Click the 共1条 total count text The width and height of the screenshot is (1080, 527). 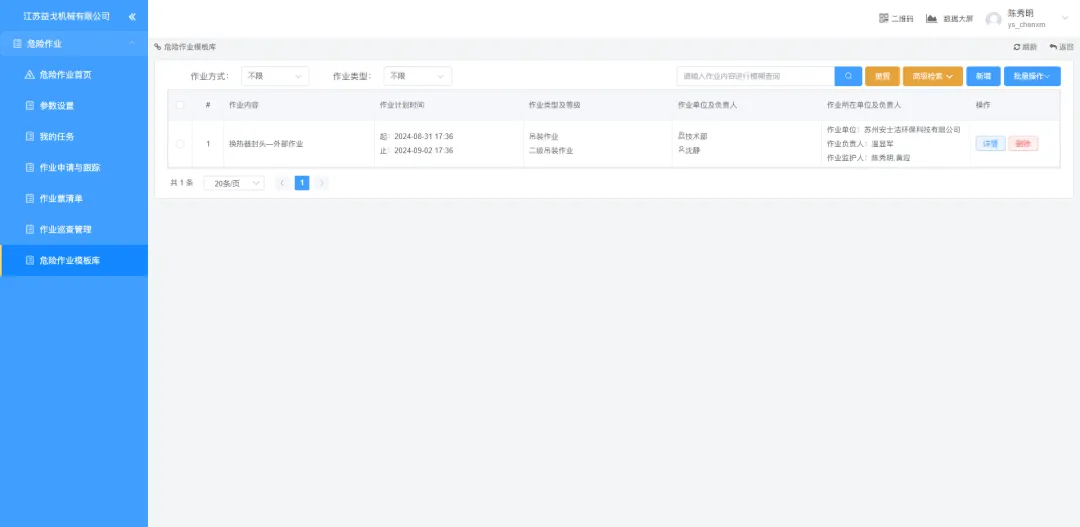point(182,183)
